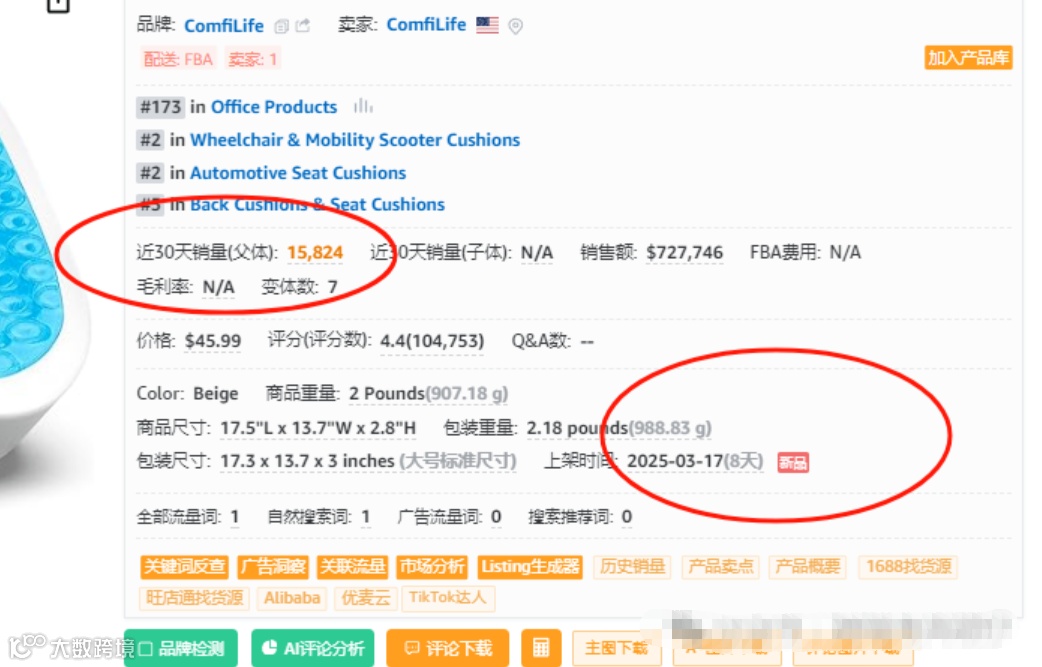Open the calculator icon button
This screenshot has height=667, width=1042.
pos(541,647)
